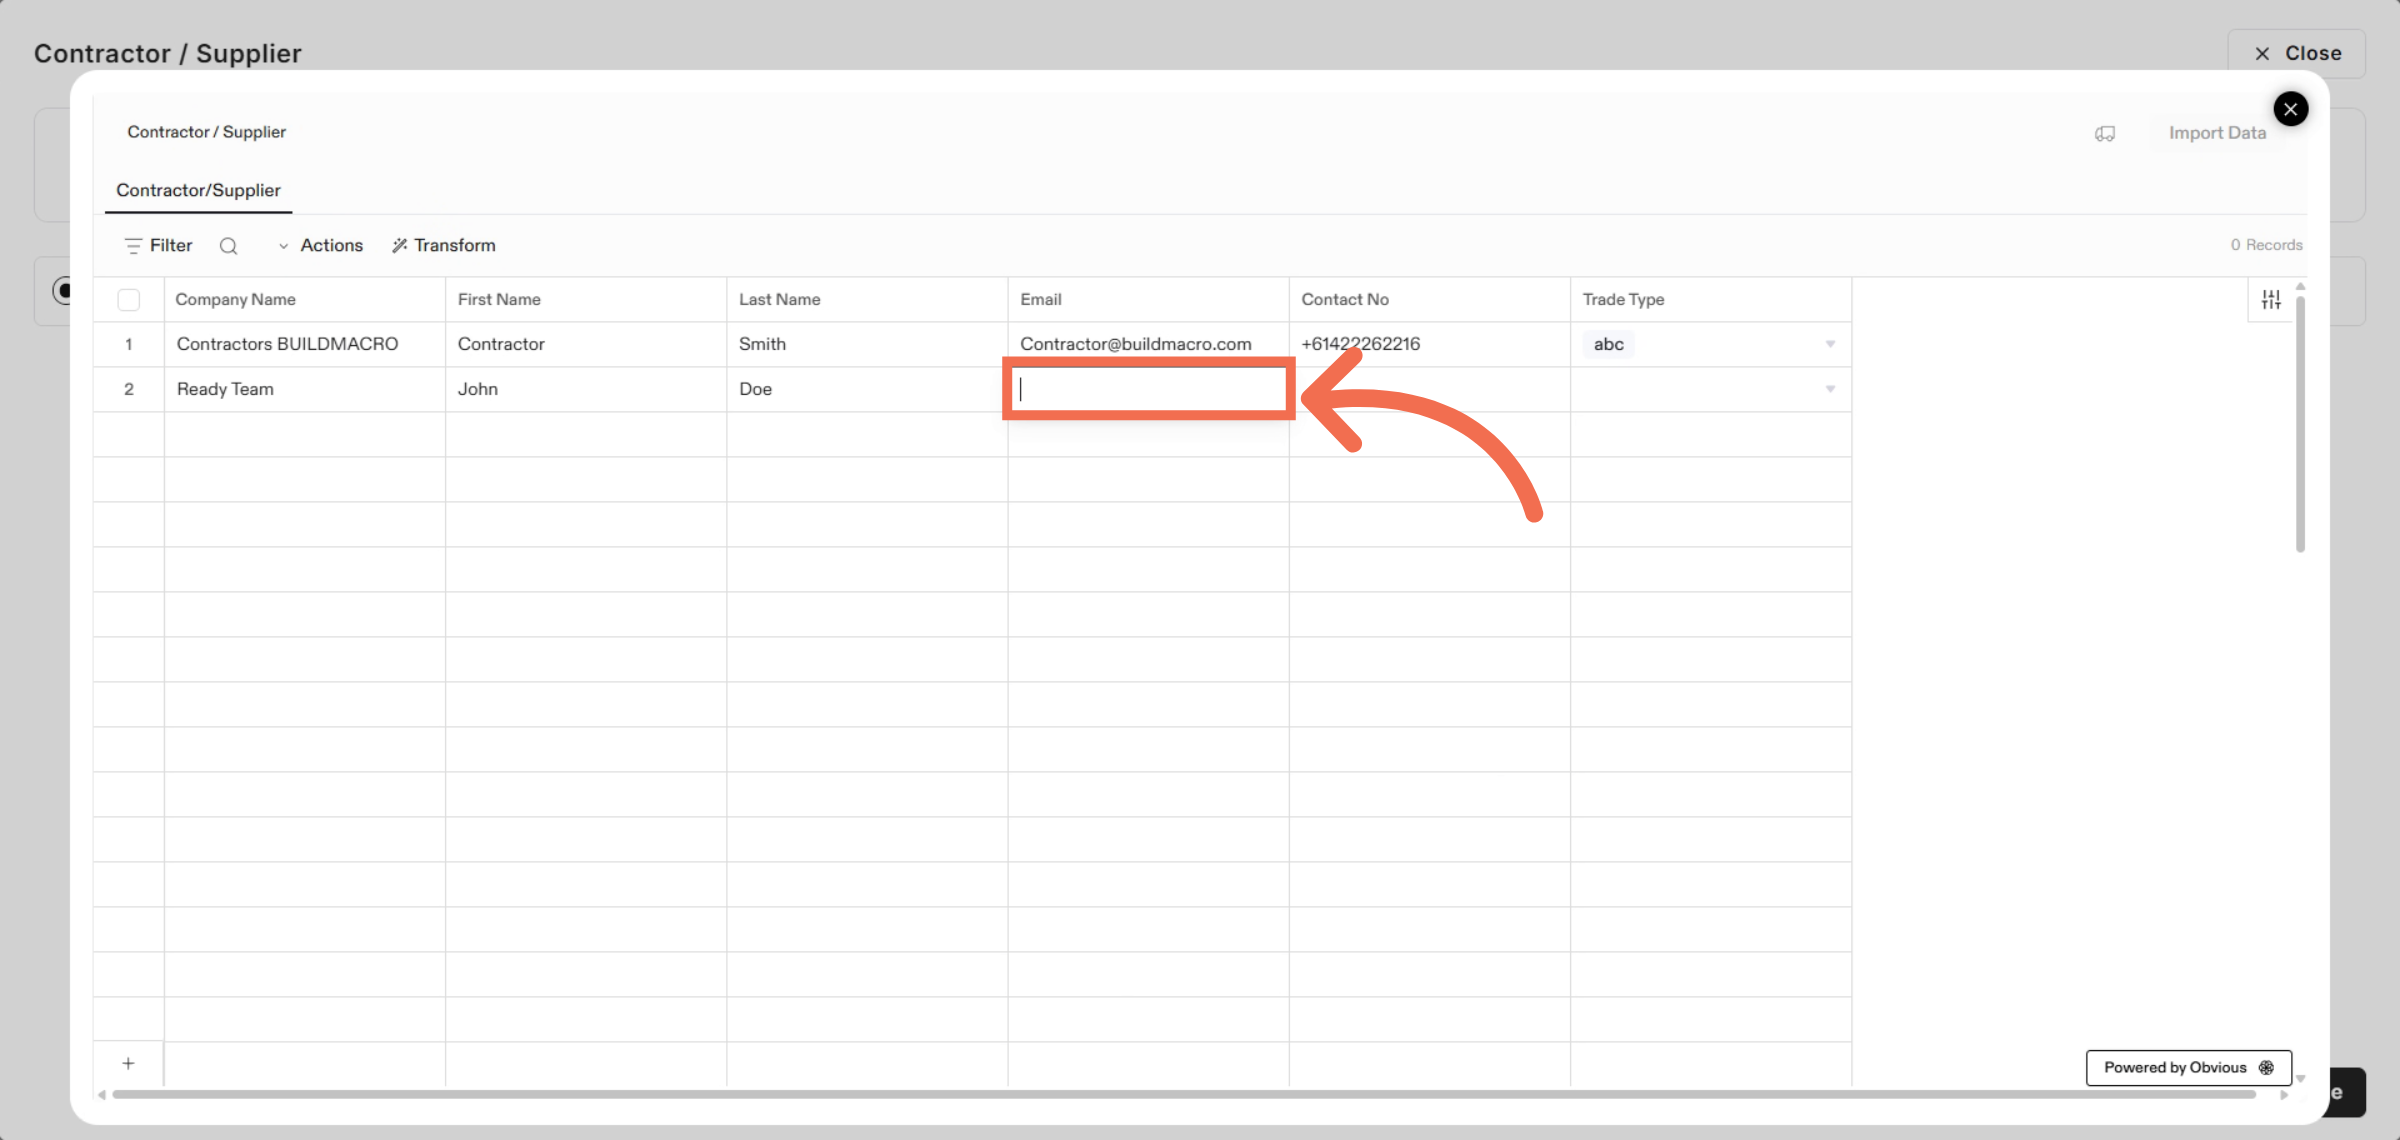Click the Email column header

click(x=1041, y=300)
